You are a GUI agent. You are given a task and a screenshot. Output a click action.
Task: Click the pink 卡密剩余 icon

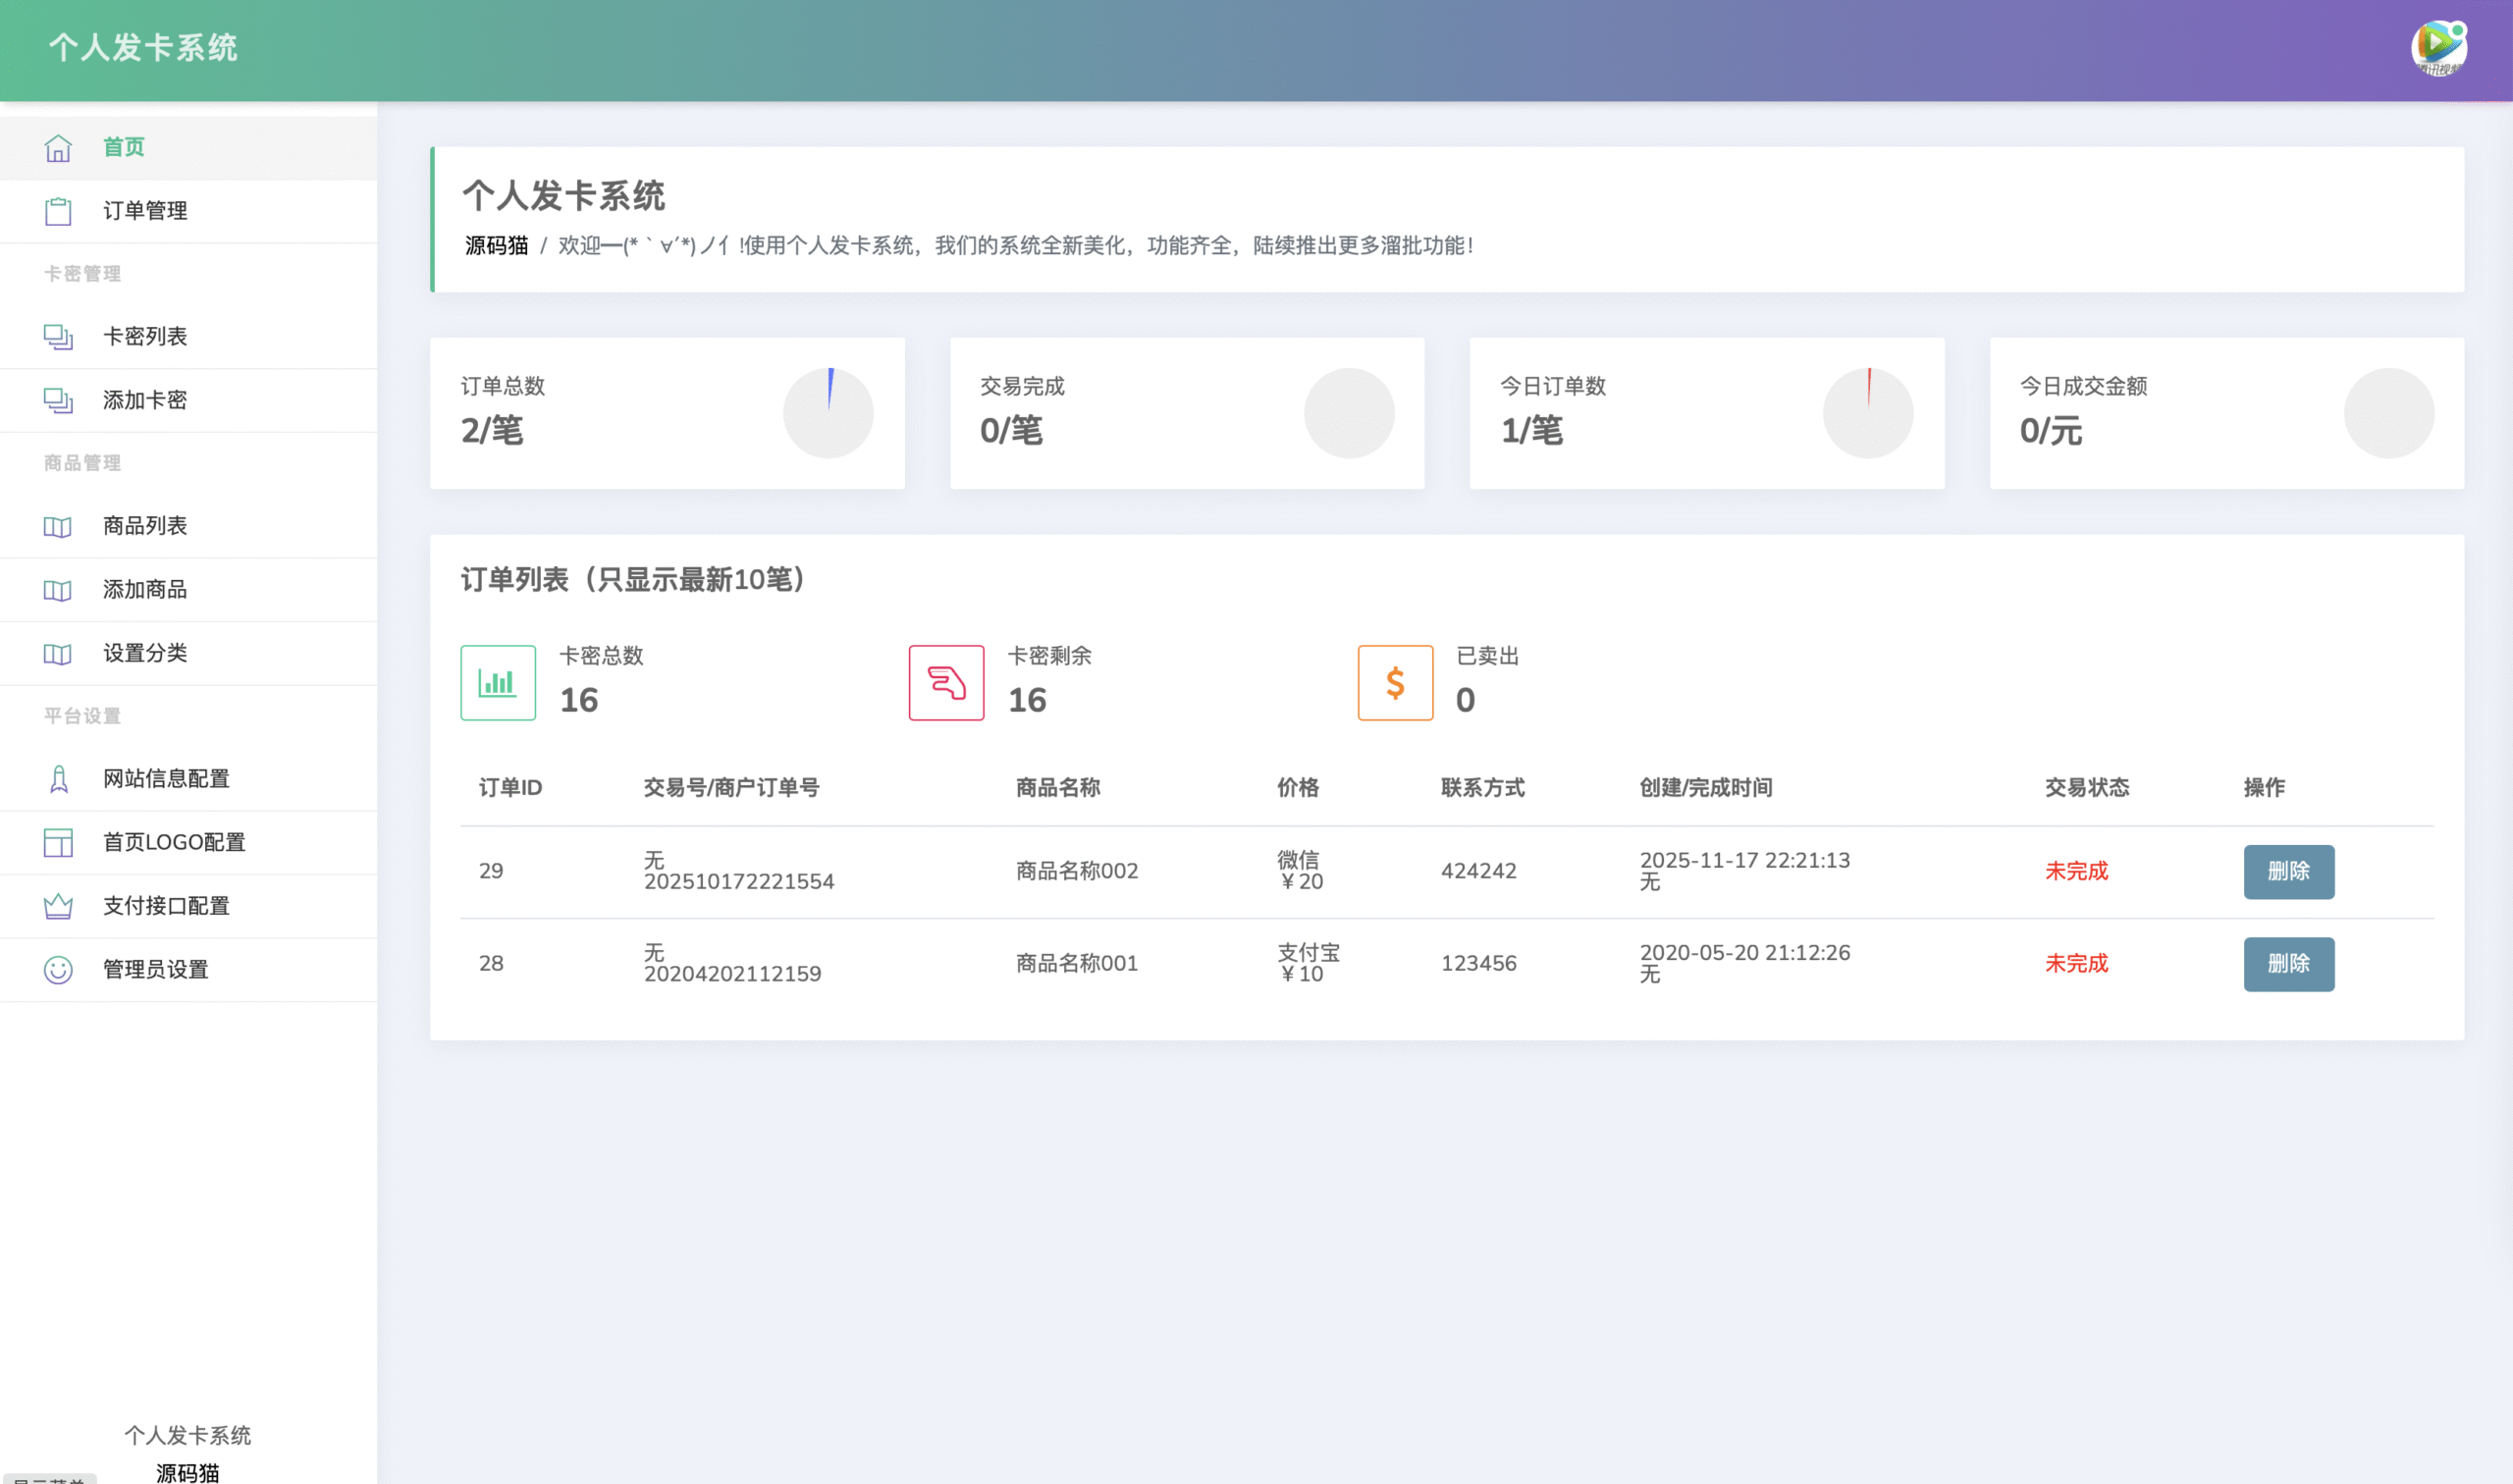pyautogui.click(x=946, y=682)
